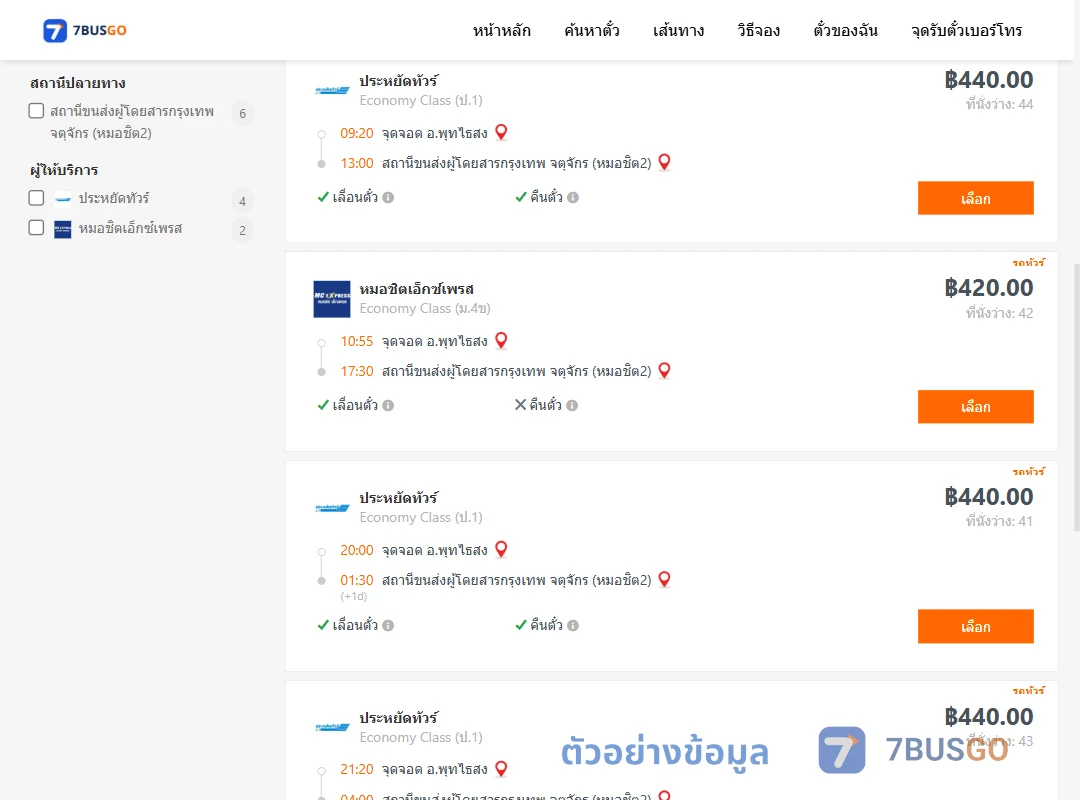
Task: Click the 17:30 arrival time
Action: coord(357,371)
